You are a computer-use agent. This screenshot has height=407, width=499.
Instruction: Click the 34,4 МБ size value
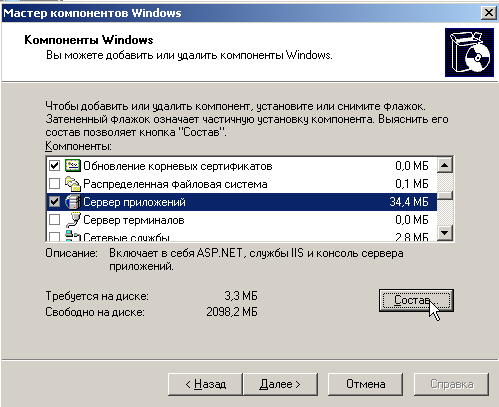(x=409, y=202)
